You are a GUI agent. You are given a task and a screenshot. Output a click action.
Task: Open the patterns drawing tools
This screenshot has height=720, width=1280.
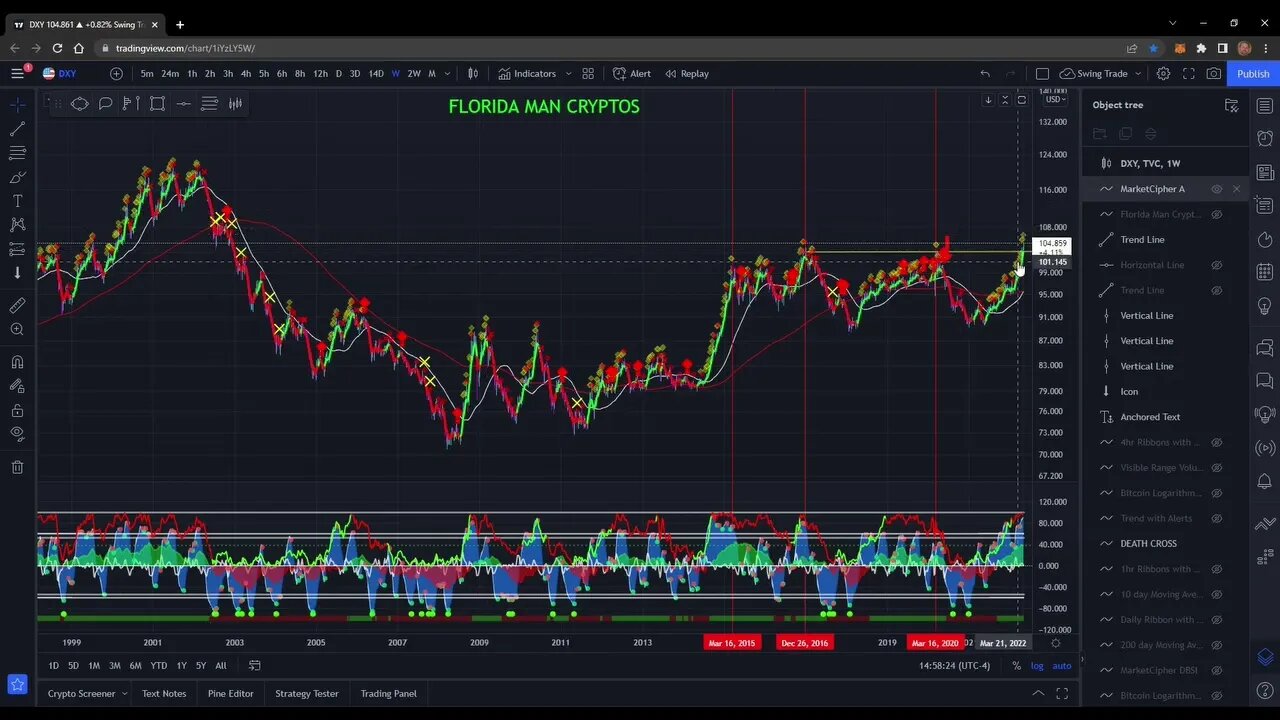[x=17, y=225]
